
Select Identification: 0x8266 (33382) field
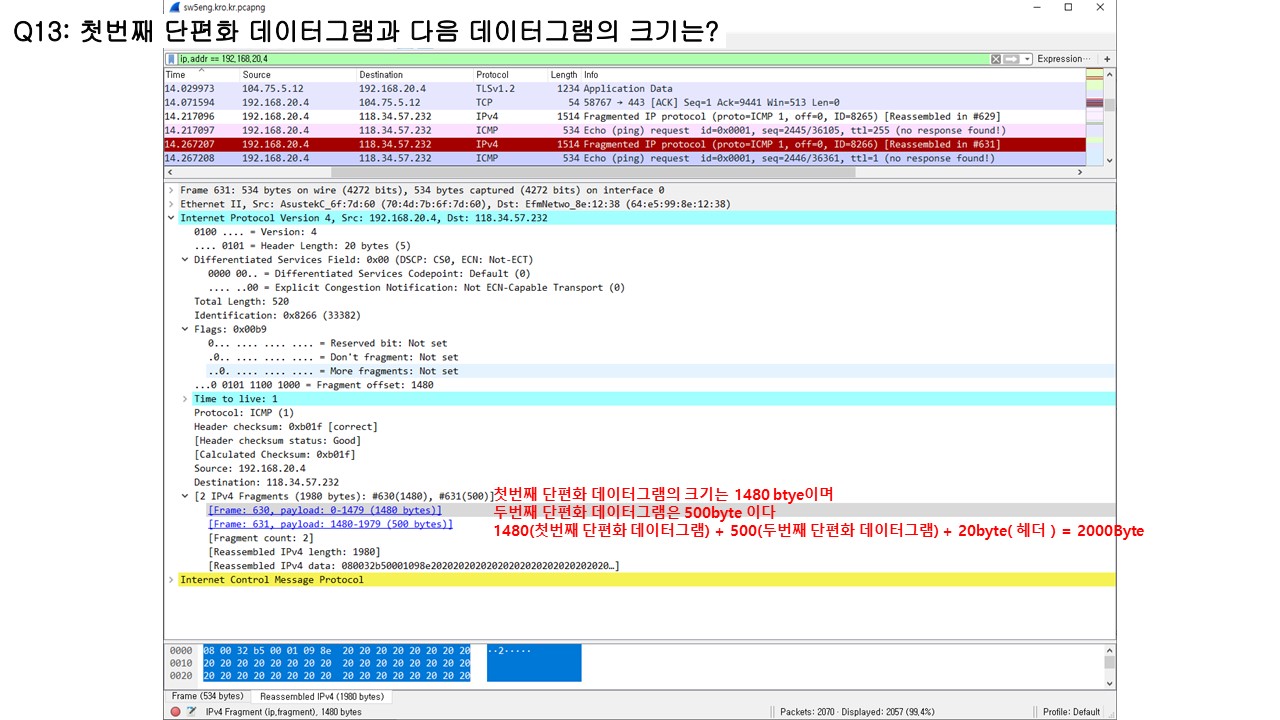pos(277,315)
